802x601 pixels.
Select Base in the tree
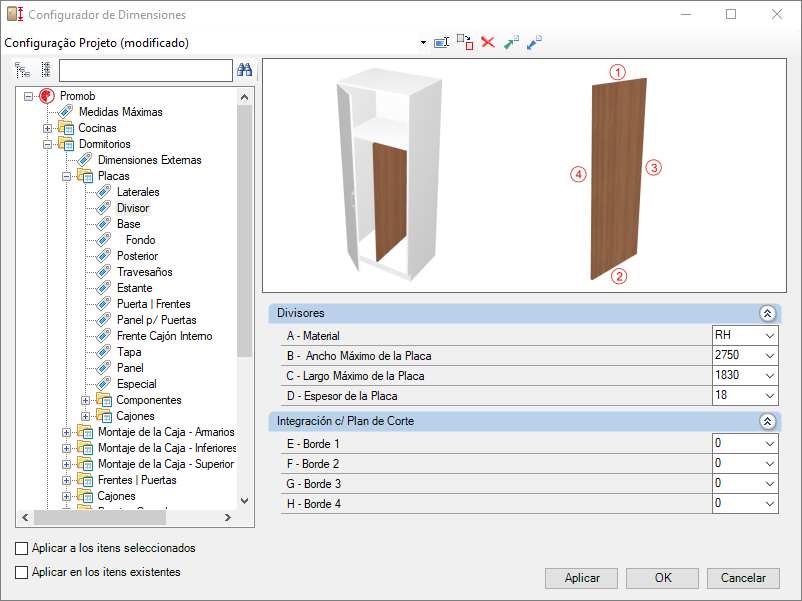click(128, 224)
